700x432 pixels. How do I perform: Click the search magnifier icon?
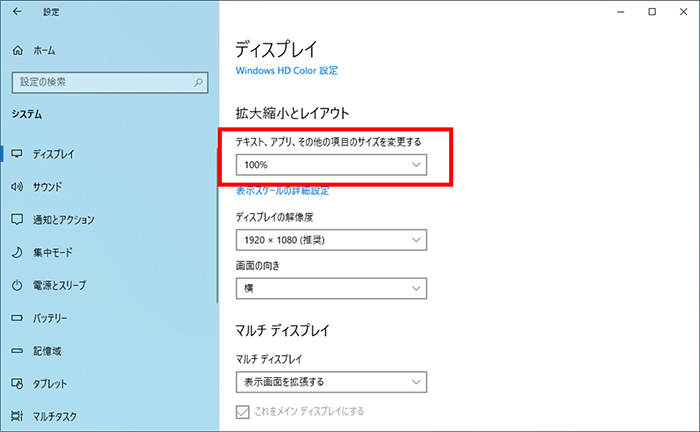[x=199, y=82]
